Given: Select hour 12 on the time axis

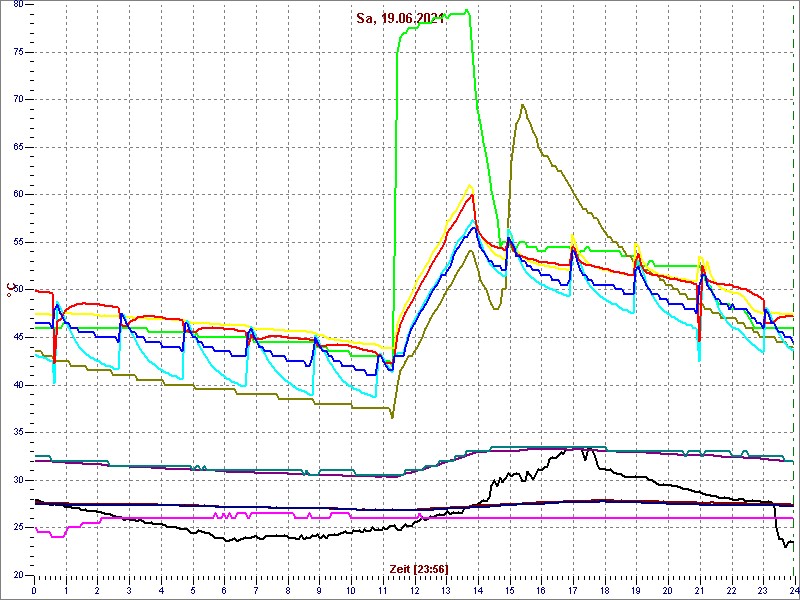Looking at the screenshot, I should pos(415,590).
